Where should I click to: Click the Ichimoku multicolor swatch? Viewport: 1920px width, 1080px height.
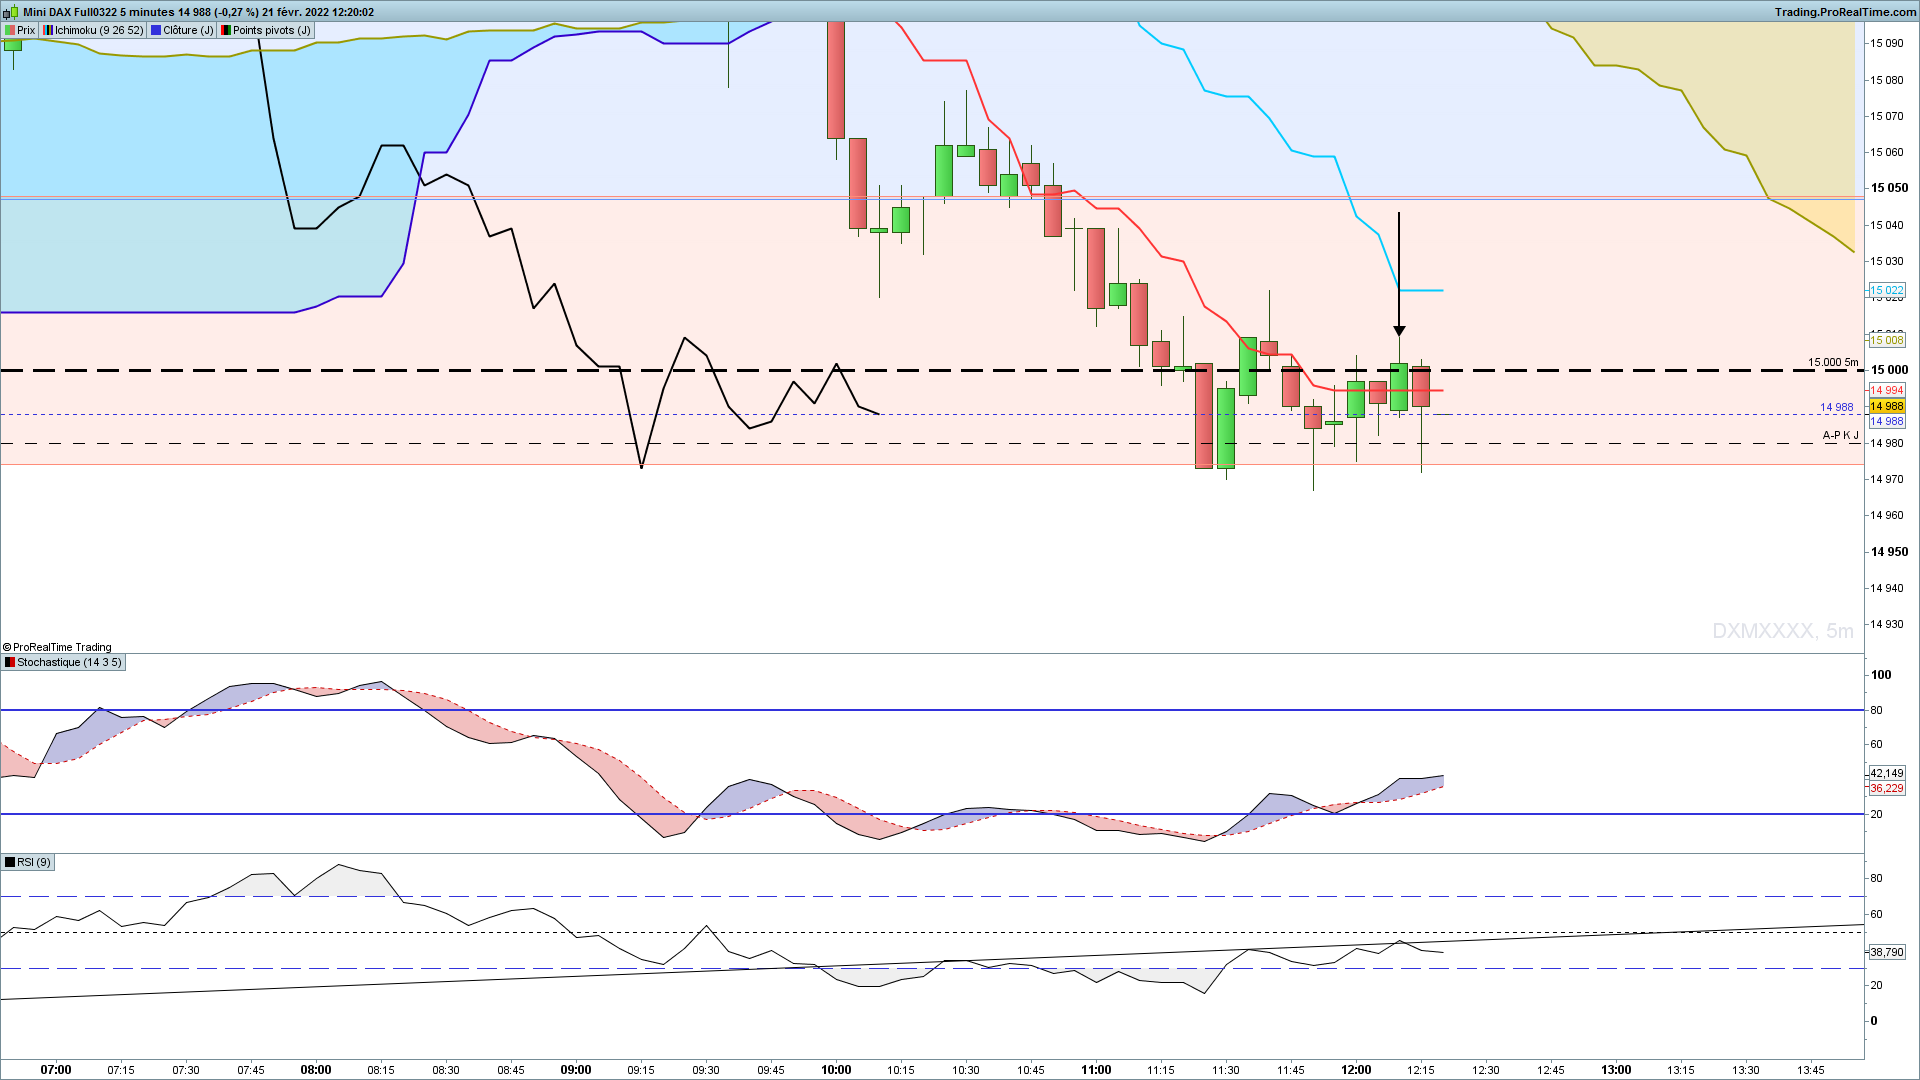pyautogui.click(x=48, y=30)
